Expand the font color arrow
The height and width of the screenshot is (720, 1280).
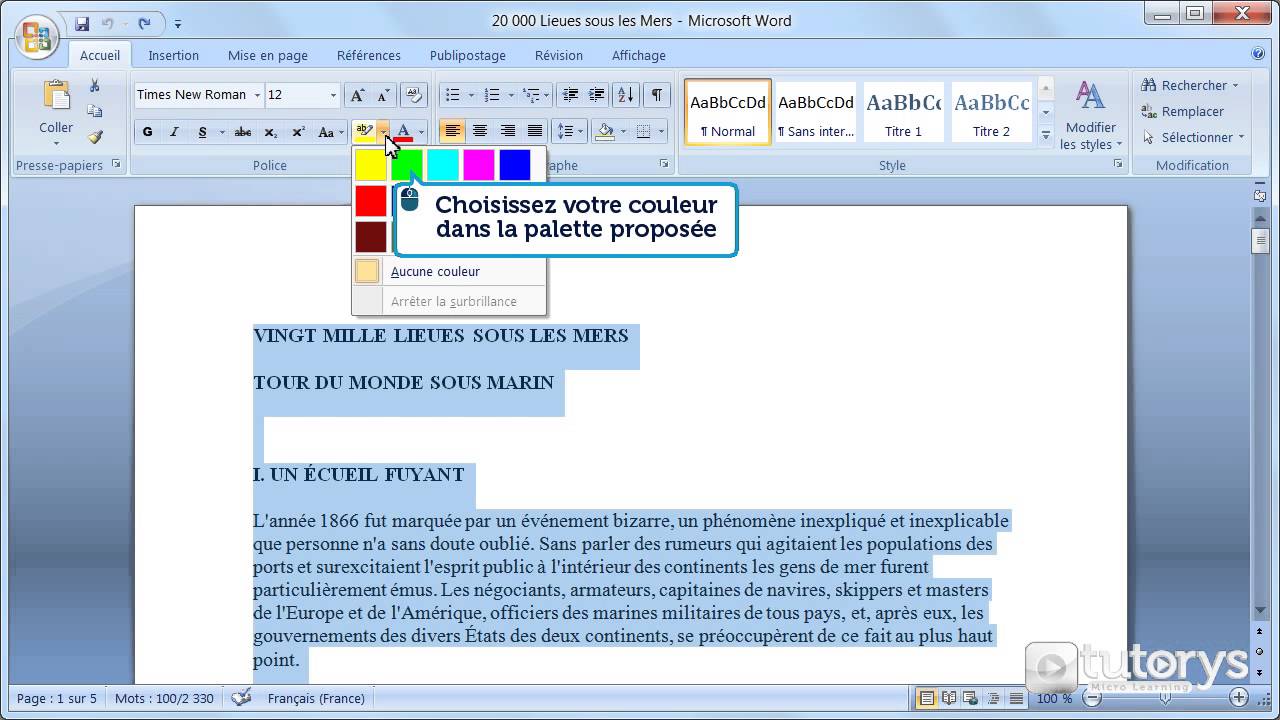pos(421,132)
